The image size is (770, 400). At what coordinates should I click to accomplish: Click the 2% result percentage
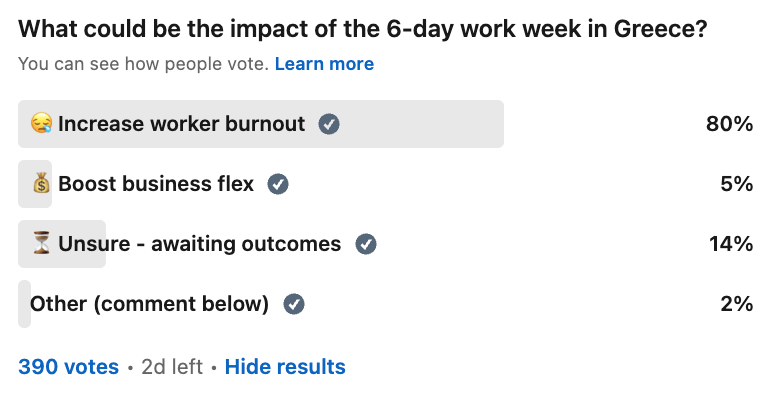coord(736,304)
